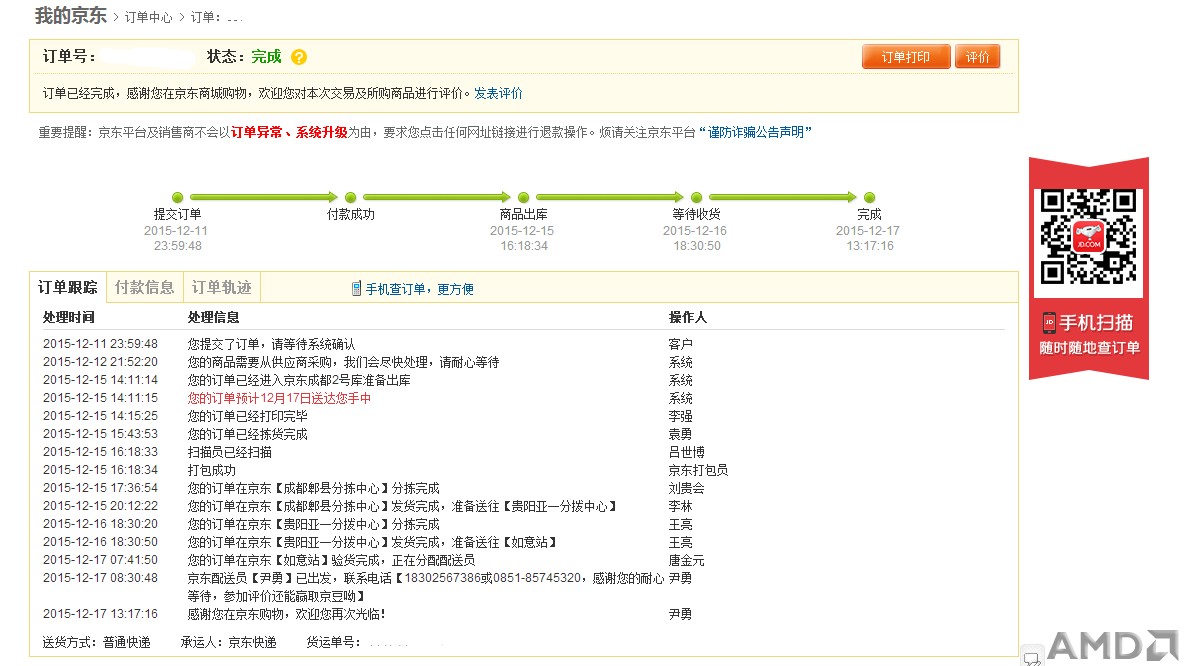1184x666 pixels.
Task: Click the 扫描员已经扫描 row text
Action: pyautogui.click(x=230, y=452)
